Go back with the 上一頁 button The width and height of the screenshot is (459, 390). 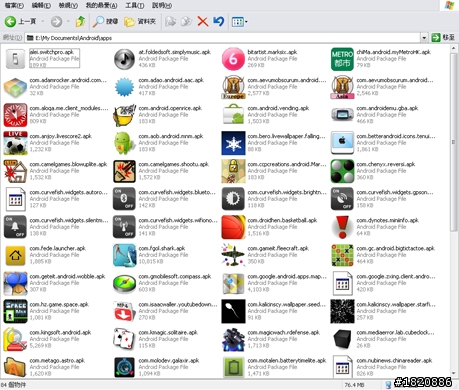tap(20, 22)
